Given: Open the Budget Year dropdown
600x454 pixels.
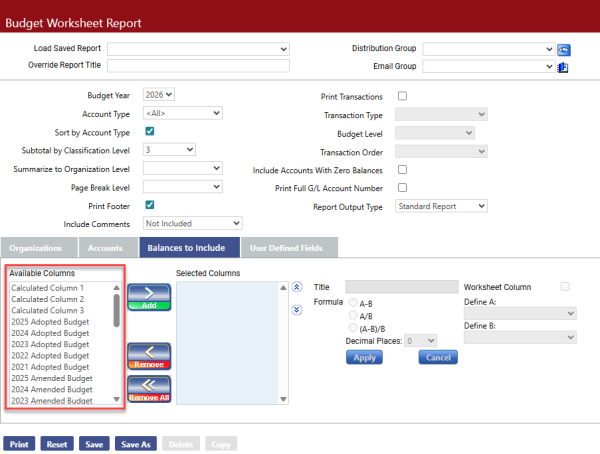Looking at the screenshot, I should (x=159, y=95).
